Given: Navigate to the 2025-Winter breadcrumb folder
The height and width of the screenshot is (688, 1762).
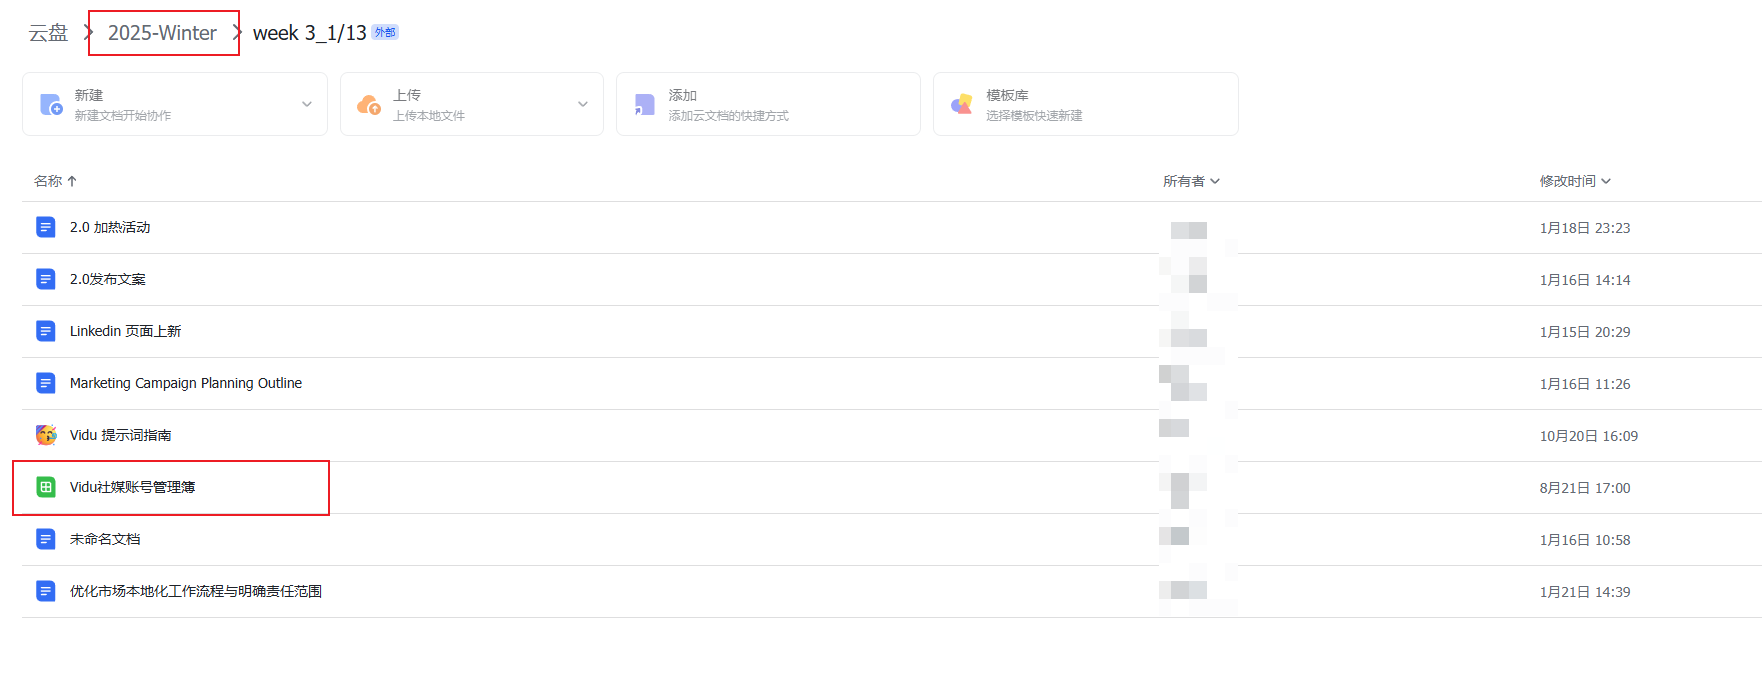Looking at the screenshot, I should click(x=162, y=33).
